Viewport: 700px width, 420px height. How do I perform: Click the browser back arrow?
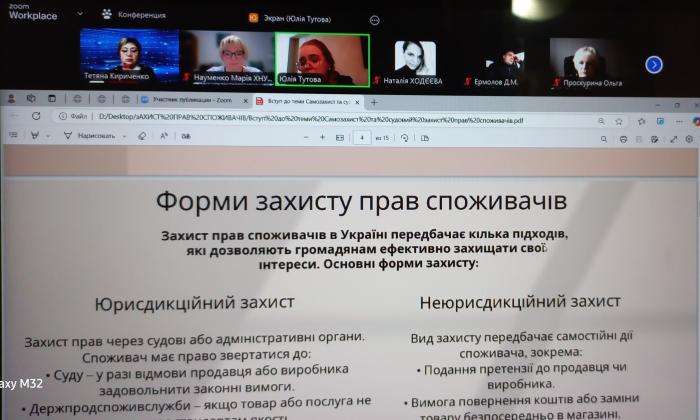(x=14, y=118)
